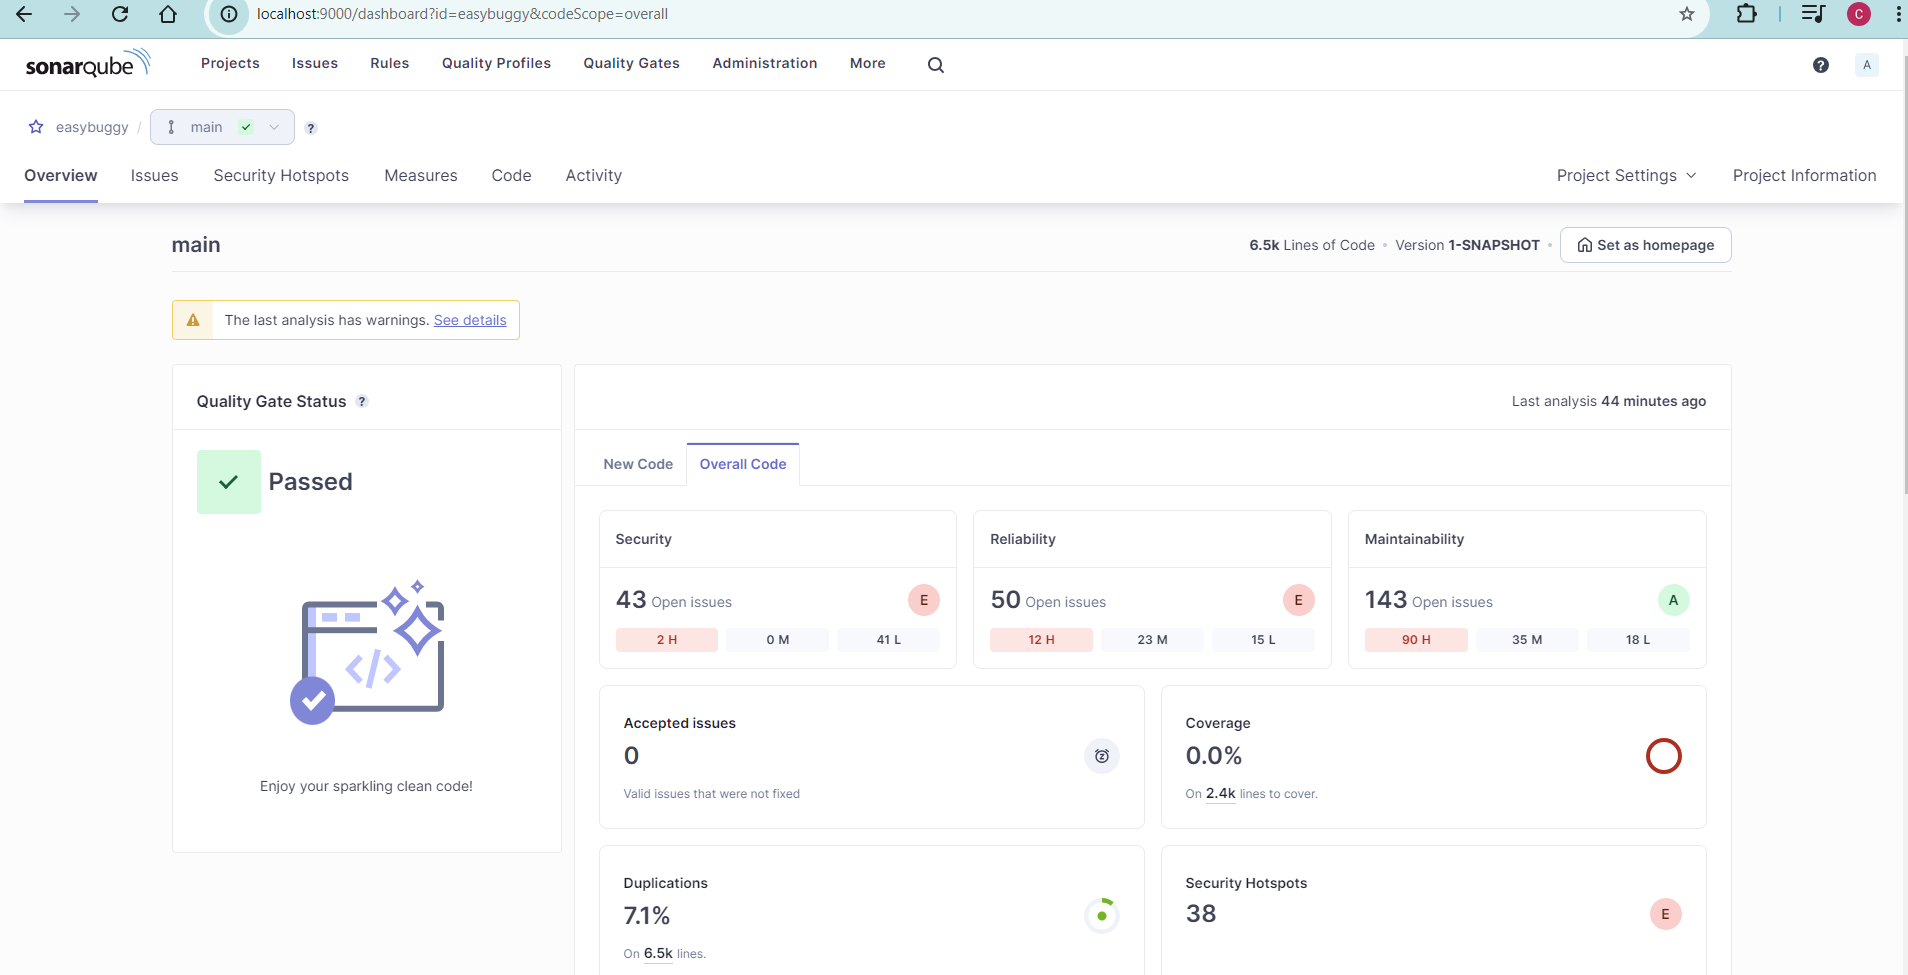This screenshot has height=975, width=1908.
Task: Select the Overview project tab
Action: [61, 175]
